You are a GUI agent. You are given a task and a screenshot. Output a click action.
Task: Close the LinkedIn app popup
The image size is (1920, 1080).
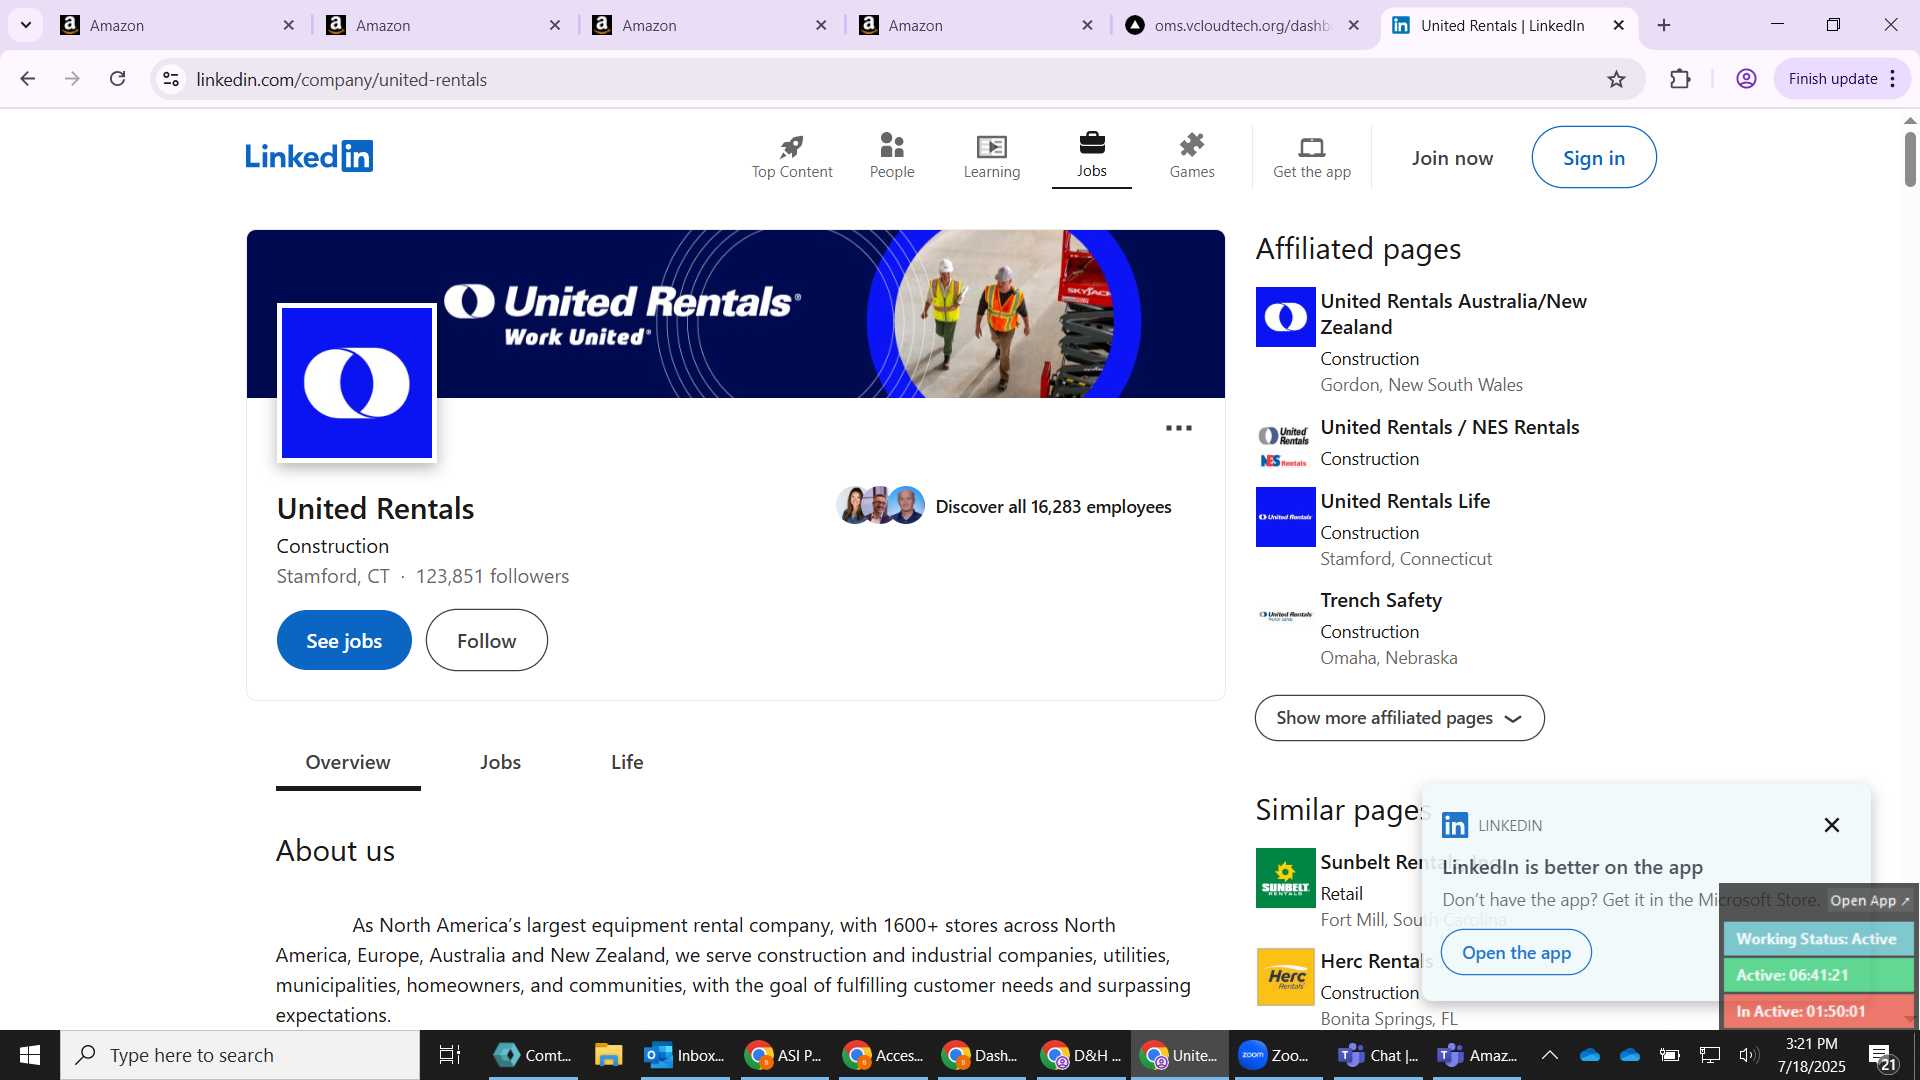pos(1831,825)
